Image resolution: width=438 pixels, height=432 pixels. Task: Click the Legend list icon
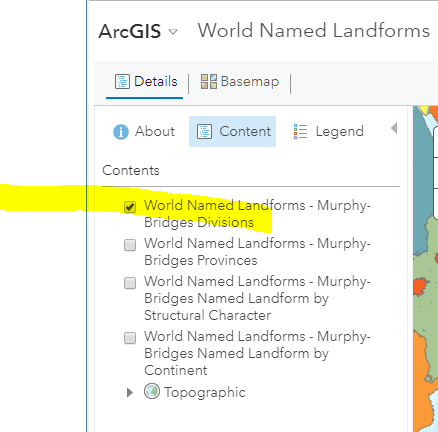(300, 131)
